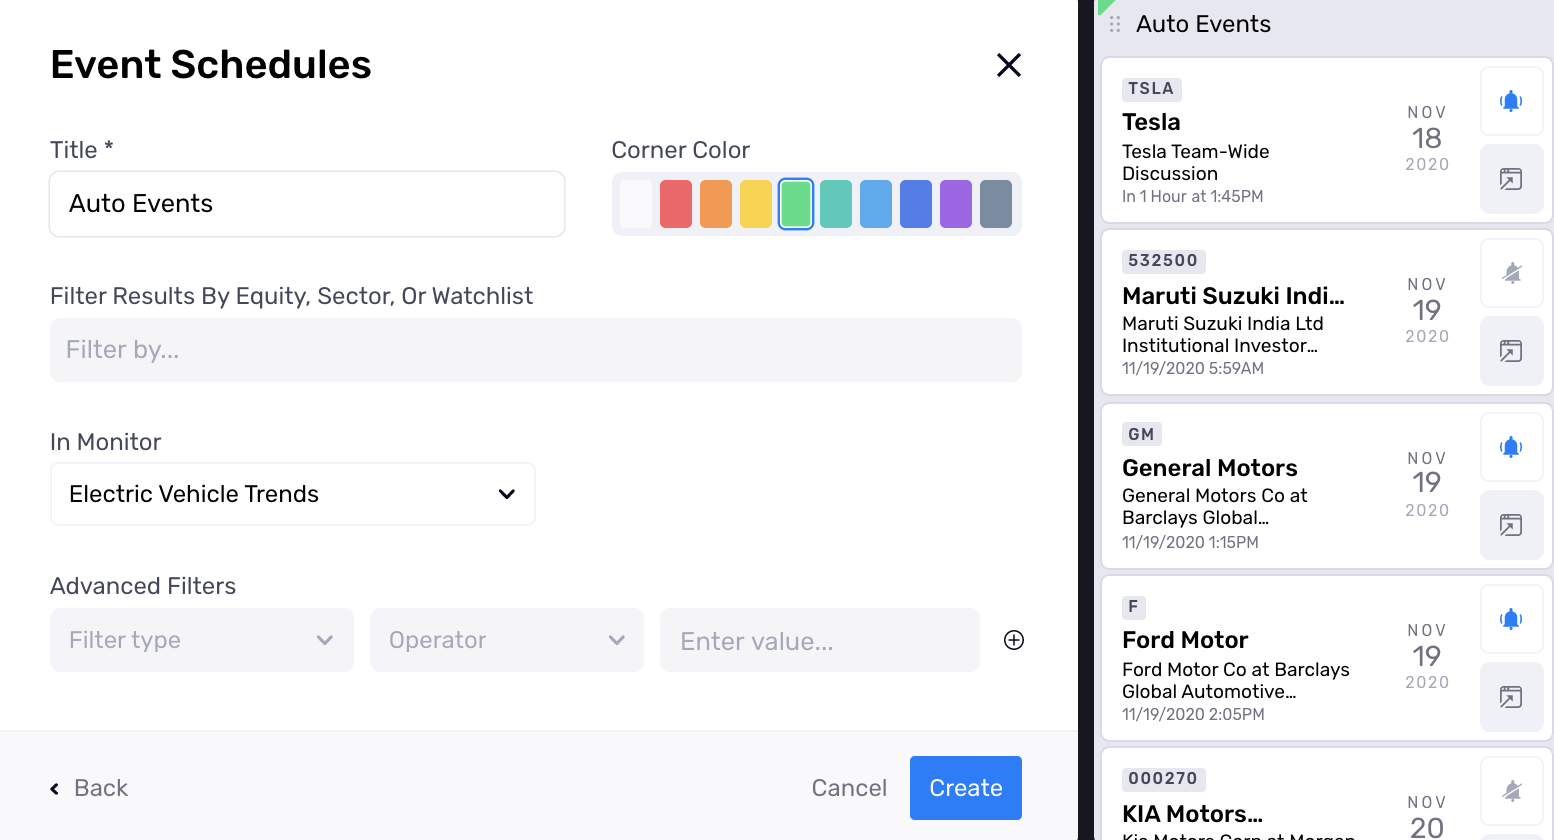Toggle alert bell for Tesla event
1554x840 pixels.
point(1511,101)
